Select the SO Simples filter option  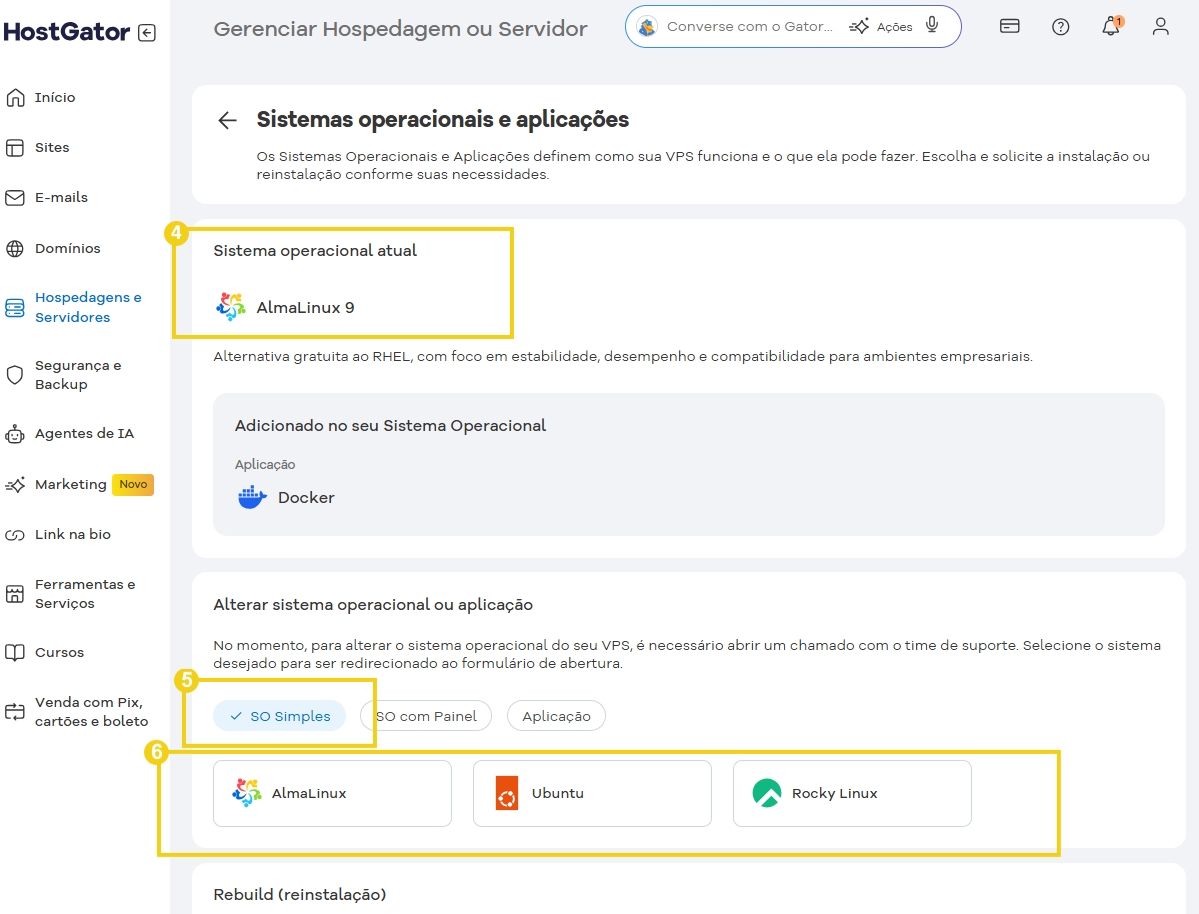pyautogui.click(x=279, y=715)
